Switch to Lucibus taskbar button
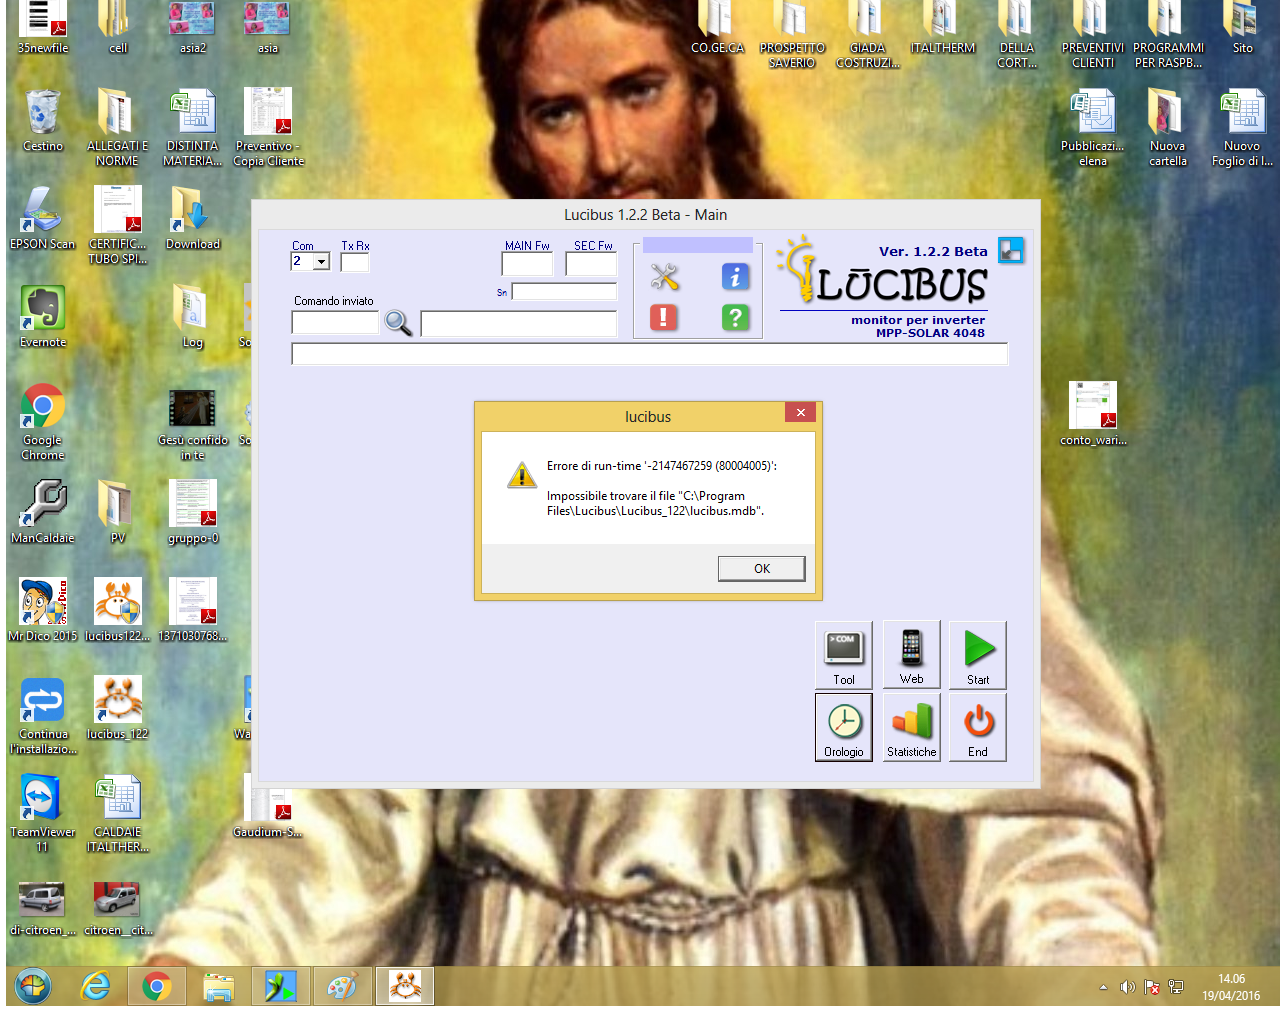Image resolution: width=1280 pixels, height=1024 pixels. pos(404,987)
